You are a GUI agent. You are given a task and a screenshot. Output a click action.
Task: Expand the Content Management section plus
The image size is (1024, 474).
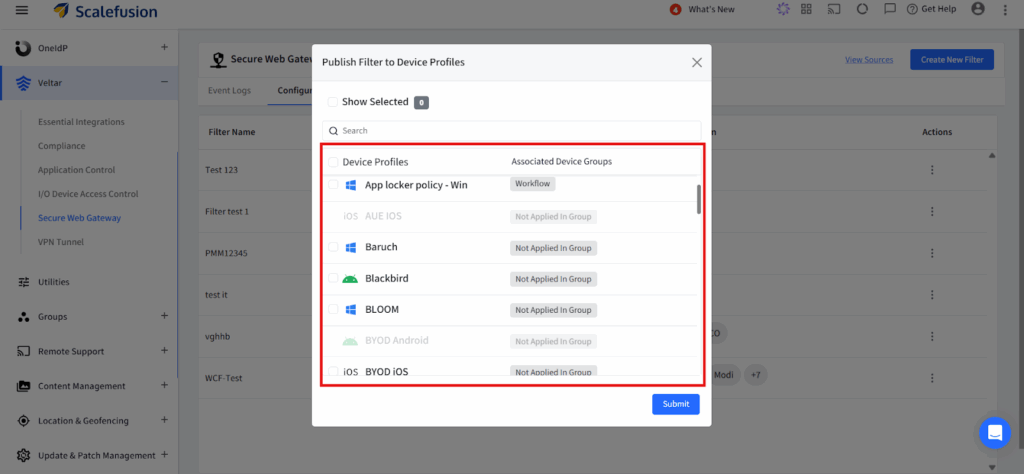pyautogui.click(x=165, y=385)
